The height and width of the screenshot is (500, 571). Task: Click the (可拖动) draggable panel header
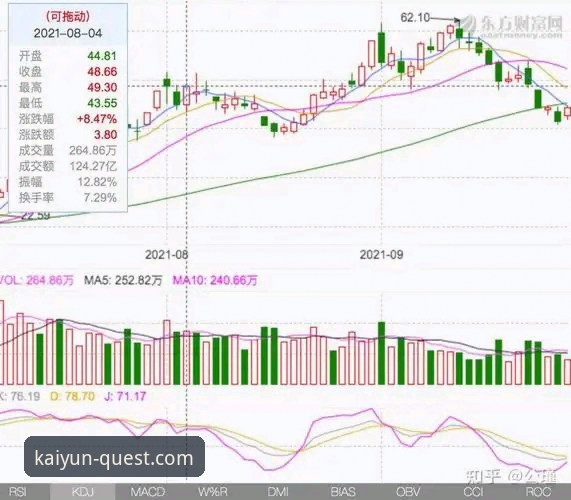tap(68, 16)
